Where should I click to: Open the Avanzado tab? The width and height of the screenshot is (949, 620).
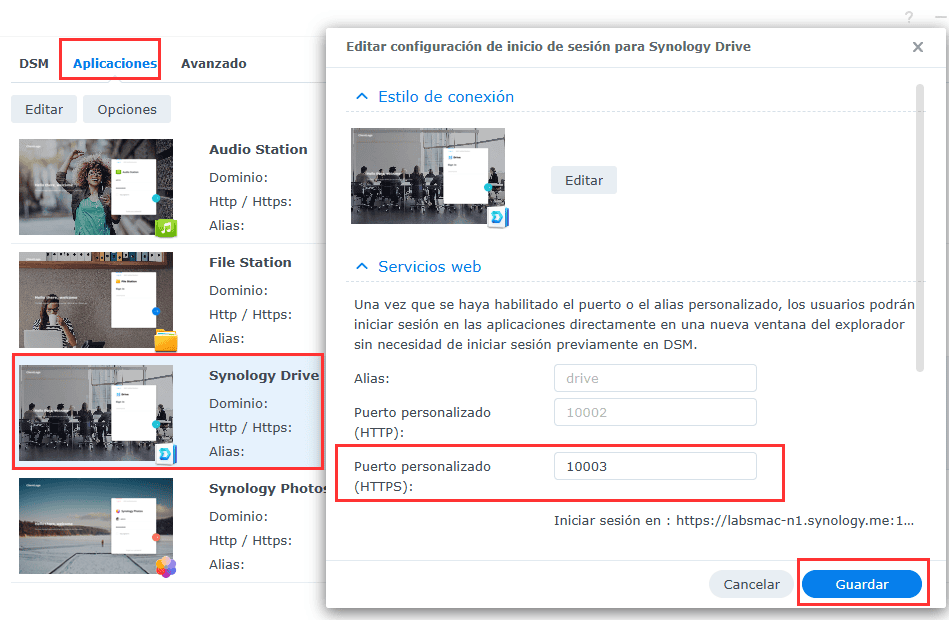point(213,63)
